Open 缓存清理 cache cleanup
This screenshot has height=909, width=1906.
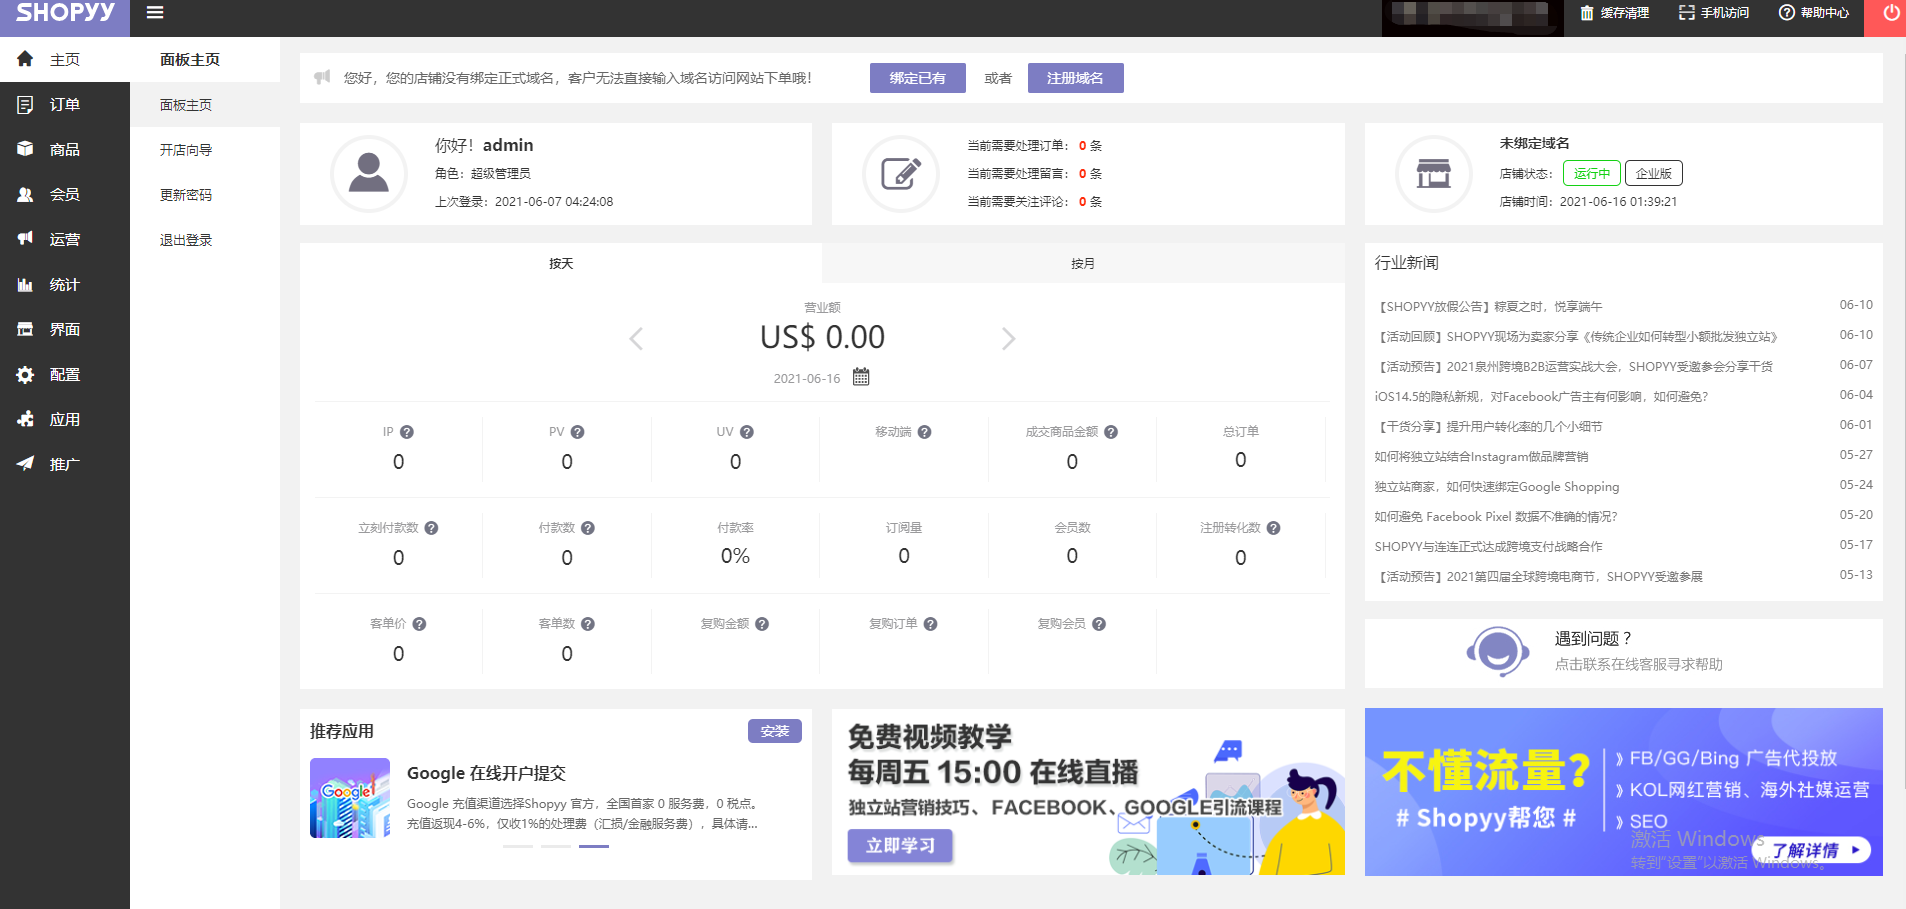click(1614, 13)
